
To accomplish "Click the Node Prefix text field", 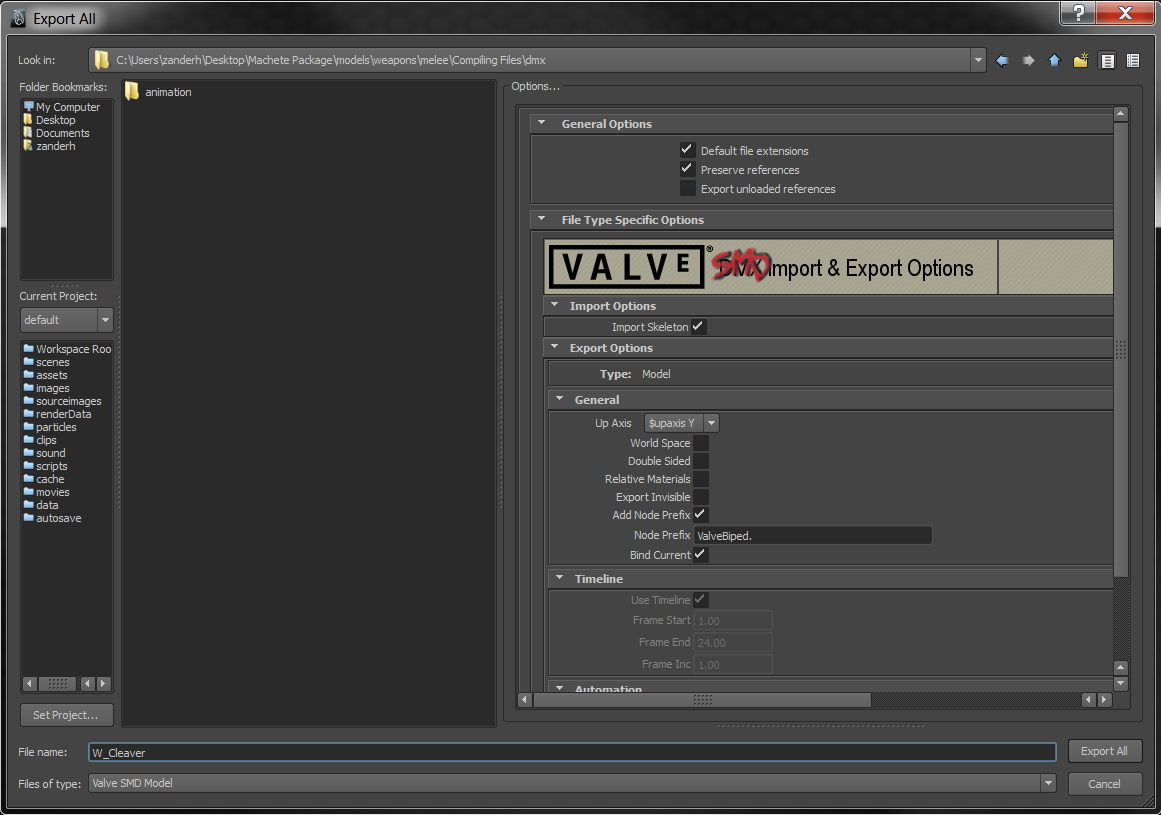I will point(812,535).
